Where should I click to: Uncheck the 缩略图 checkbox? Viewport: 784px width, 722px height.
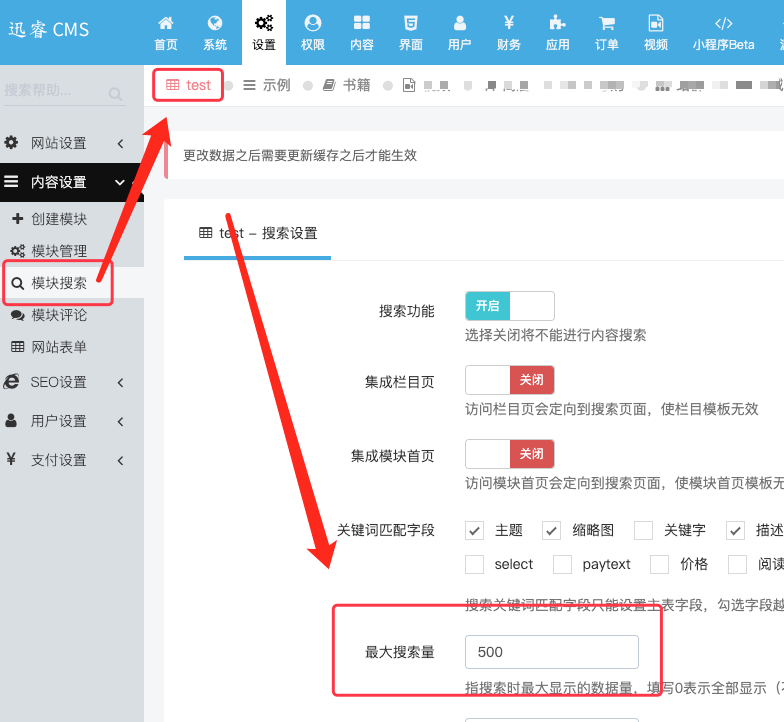tap(552, 530)
